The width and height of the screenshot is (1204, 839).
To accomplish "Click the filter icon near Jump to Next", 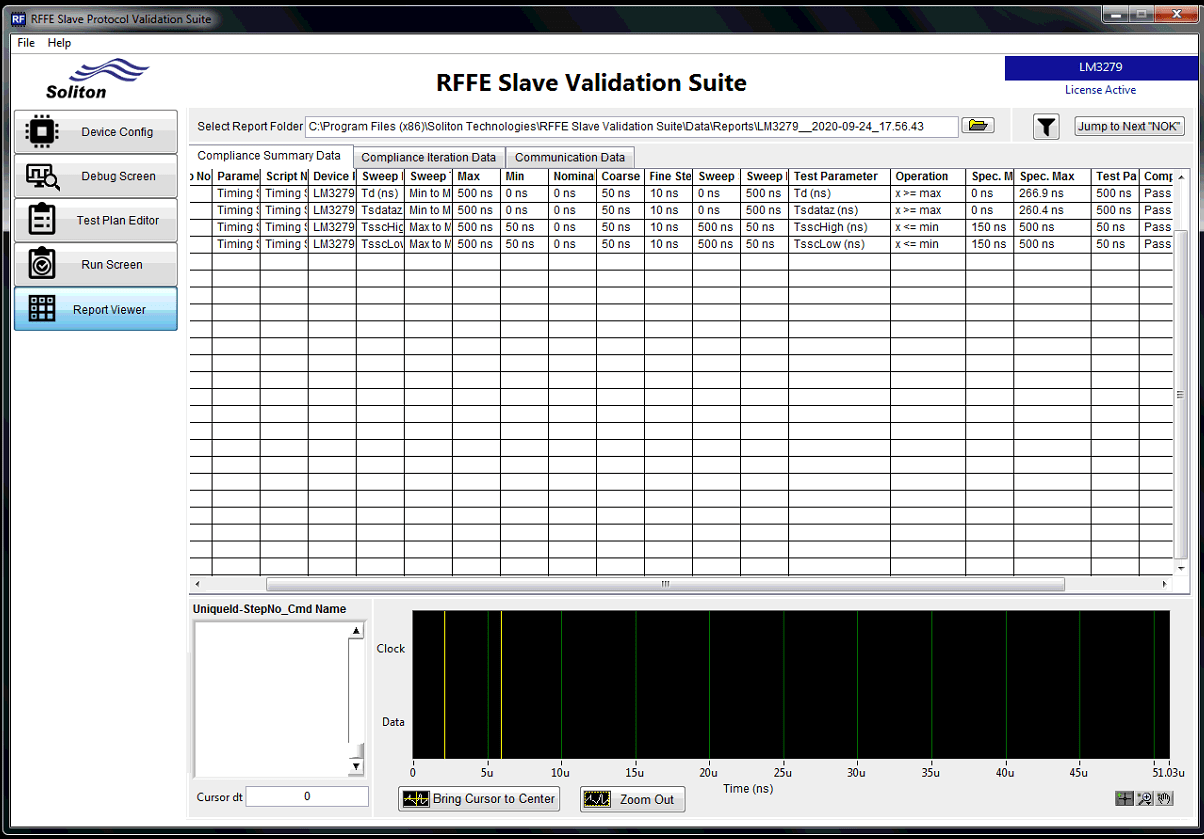I will pyautogui.click(x=1046, y=126).
